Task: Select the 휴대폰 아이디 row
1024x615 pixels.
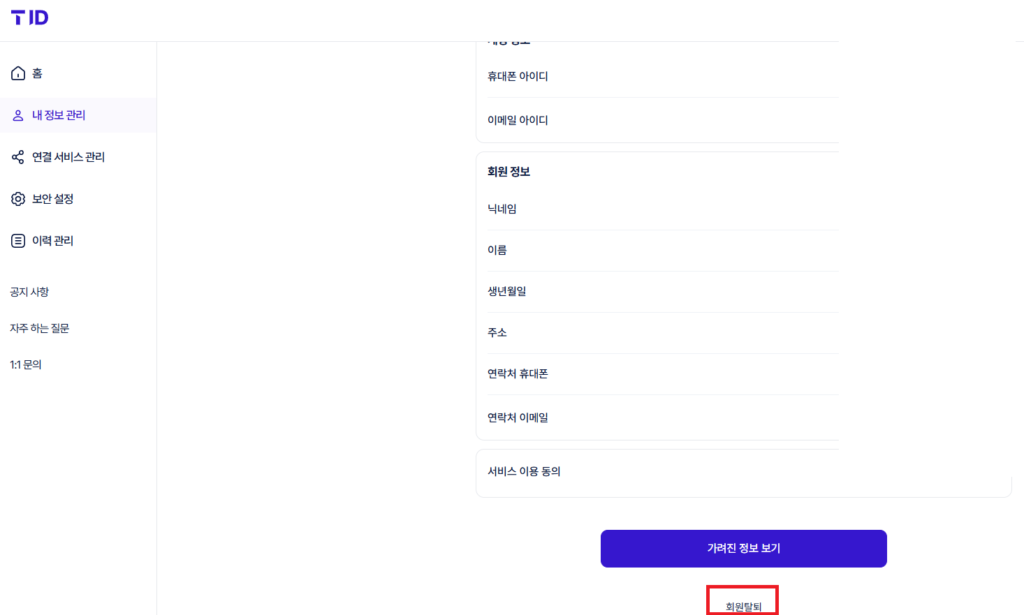Action: 663,76
